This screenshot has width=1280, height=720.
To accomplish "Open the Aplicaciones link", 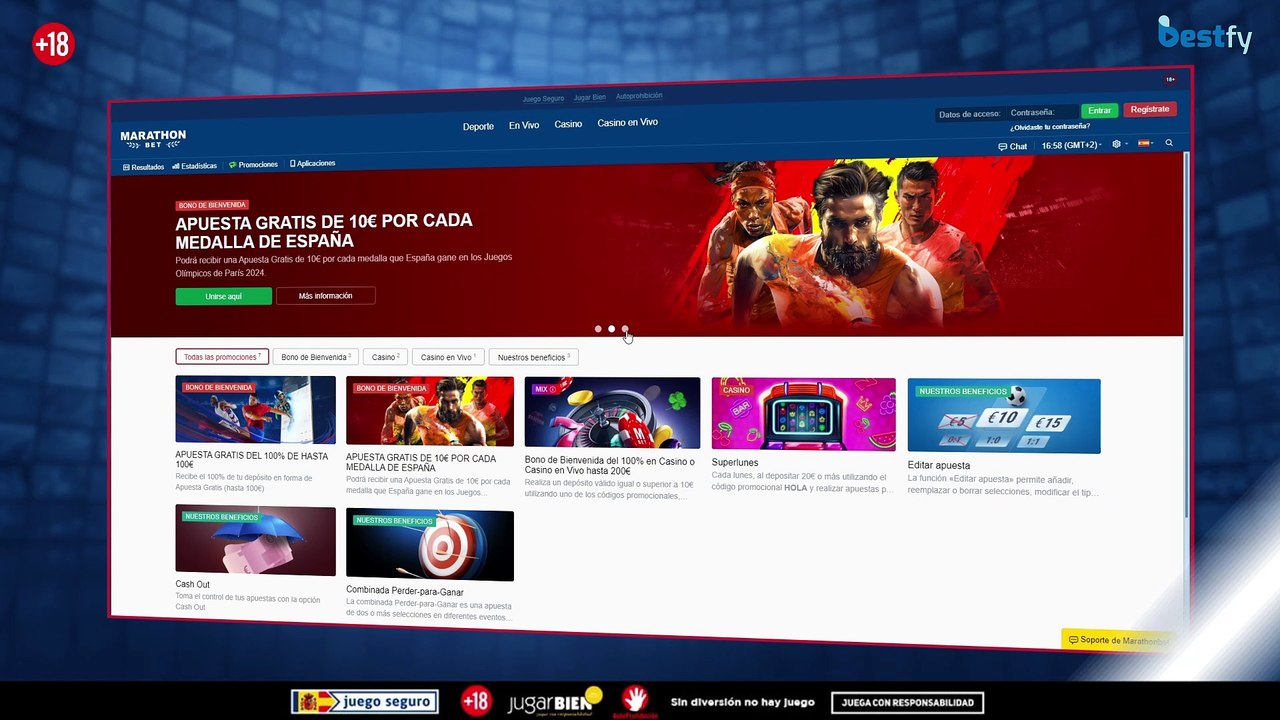I will pyautogui.click(x=312, y=163).
